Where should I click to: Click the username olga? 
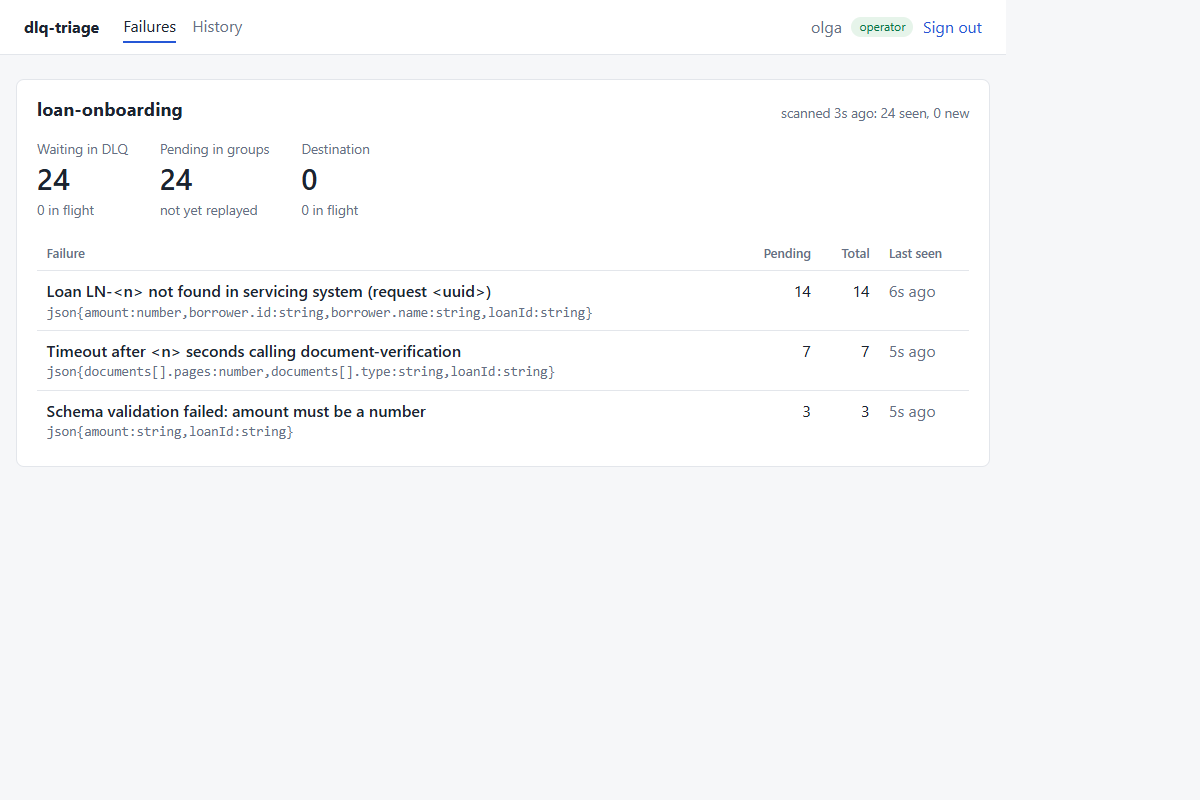click(826, 28)
